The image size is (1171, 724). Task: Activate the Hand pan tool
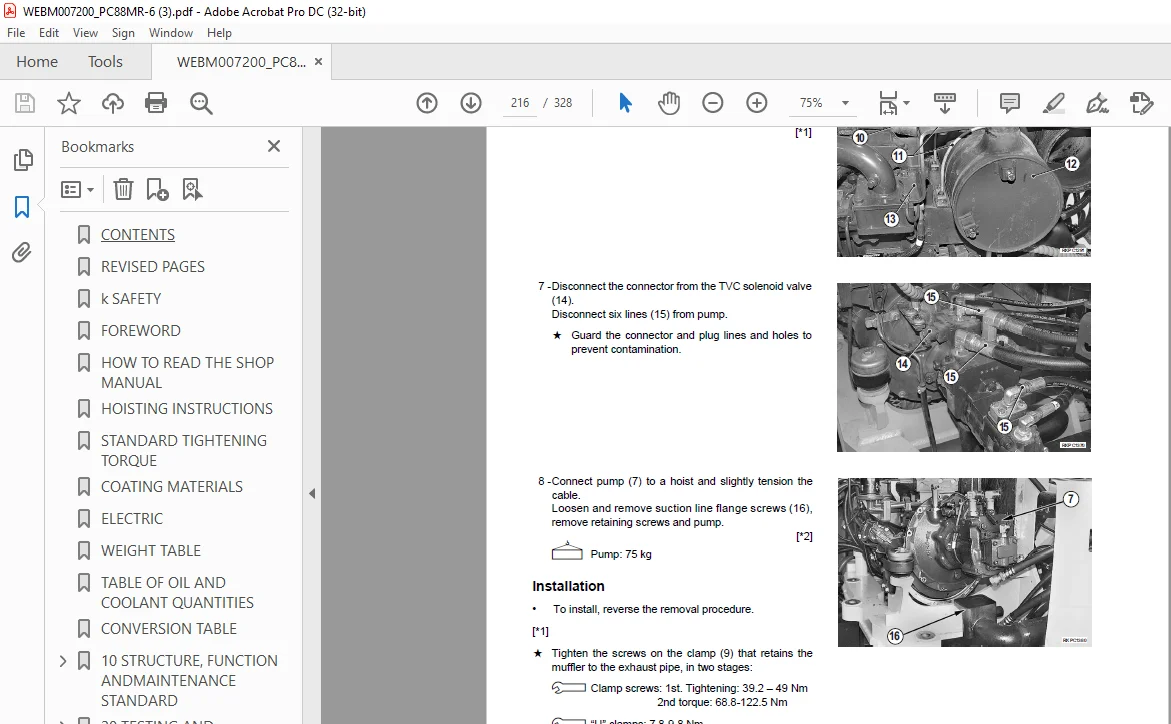pyautogui.click(x=669, y=103)
